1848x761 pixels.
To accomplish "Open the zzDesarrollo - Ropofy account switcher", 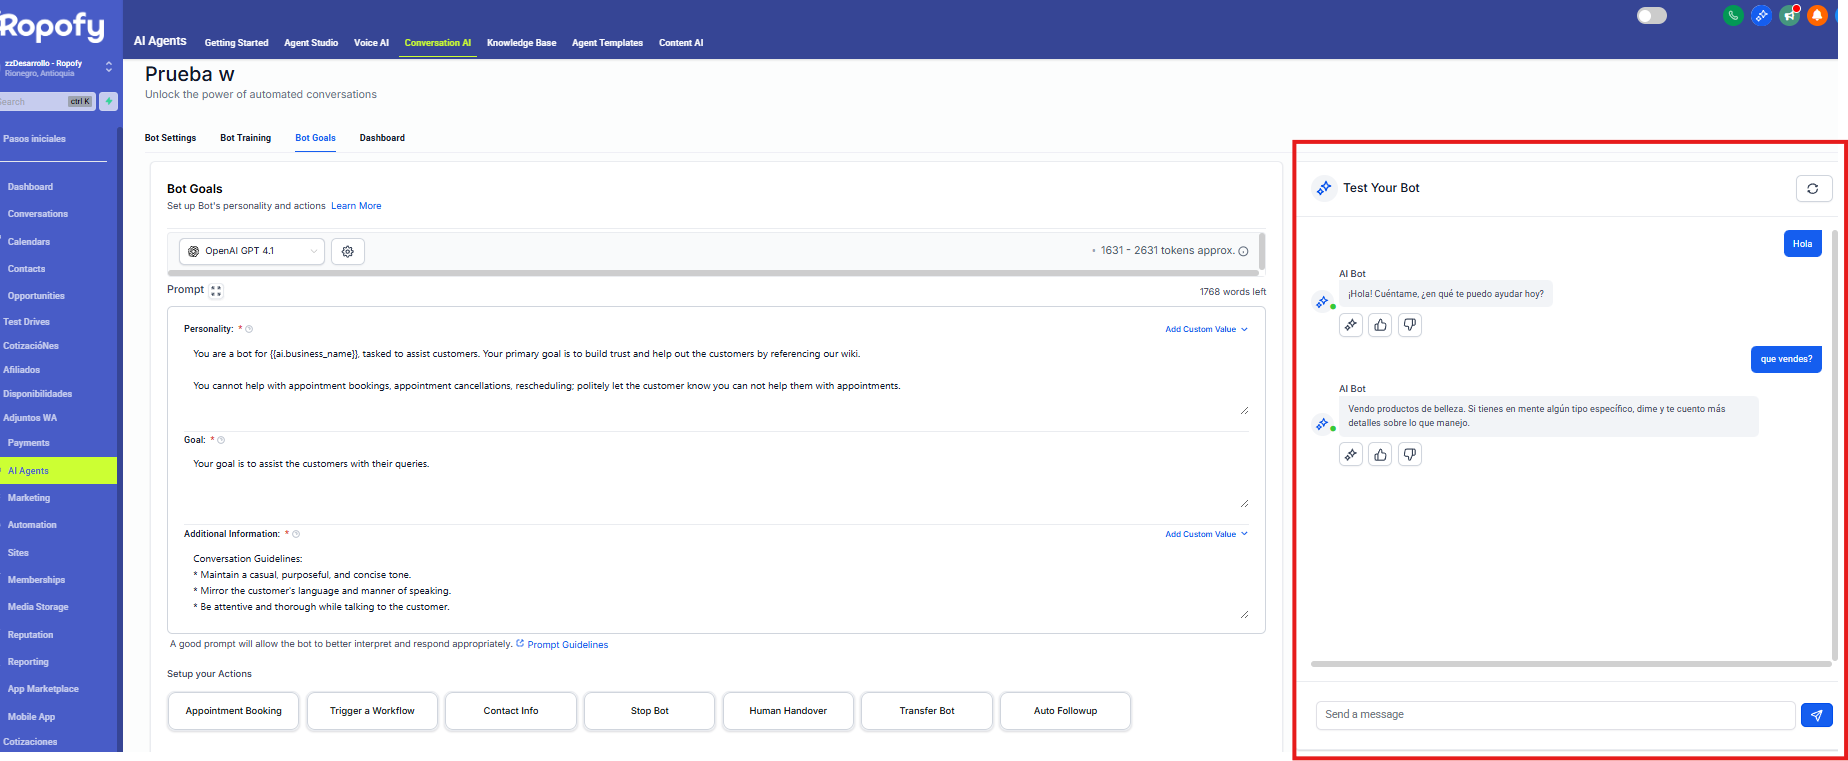I will pos(57,67).
